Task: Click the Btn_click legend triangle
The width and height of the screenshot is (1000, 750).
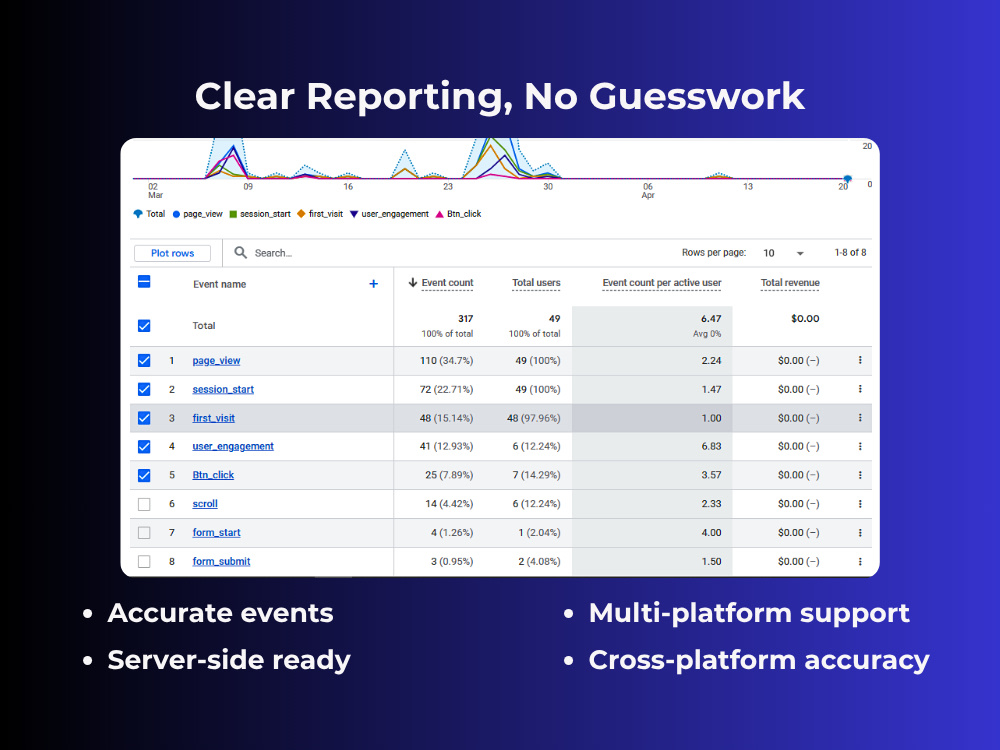Action: [439, 214]
